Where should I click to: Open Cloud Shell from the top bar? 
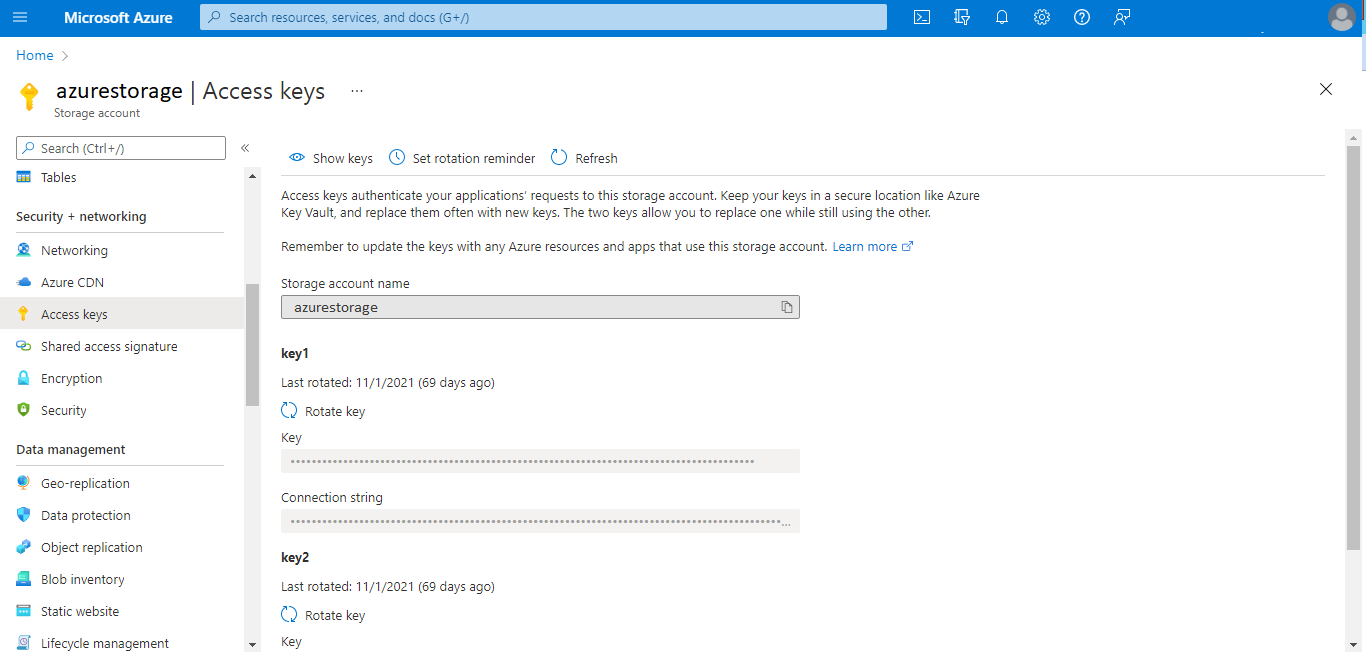point(922,17)
